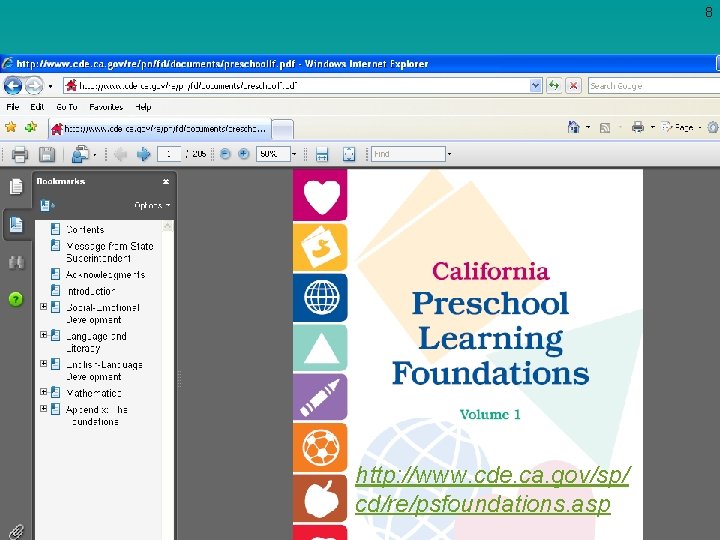Open the zoom percentage dropdown arrow
Screen dimensions: 720x540
(x=294, y=154)
